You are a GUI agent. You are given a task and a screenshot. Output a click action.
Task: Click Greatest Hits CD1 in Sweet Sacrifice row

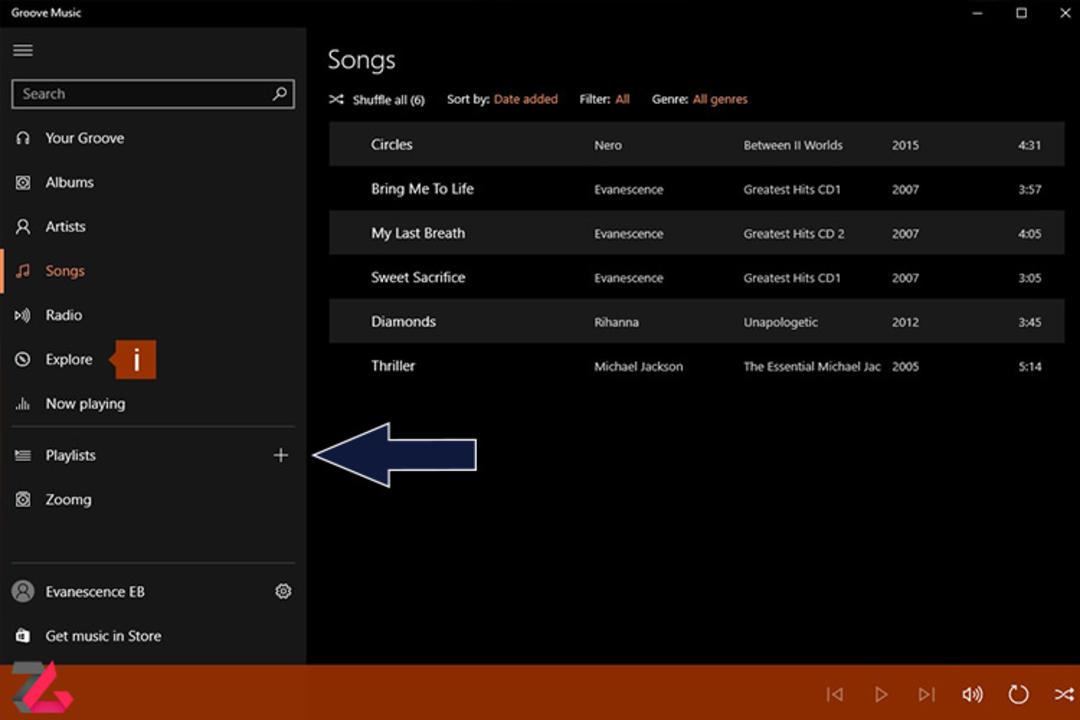point(791,278)
